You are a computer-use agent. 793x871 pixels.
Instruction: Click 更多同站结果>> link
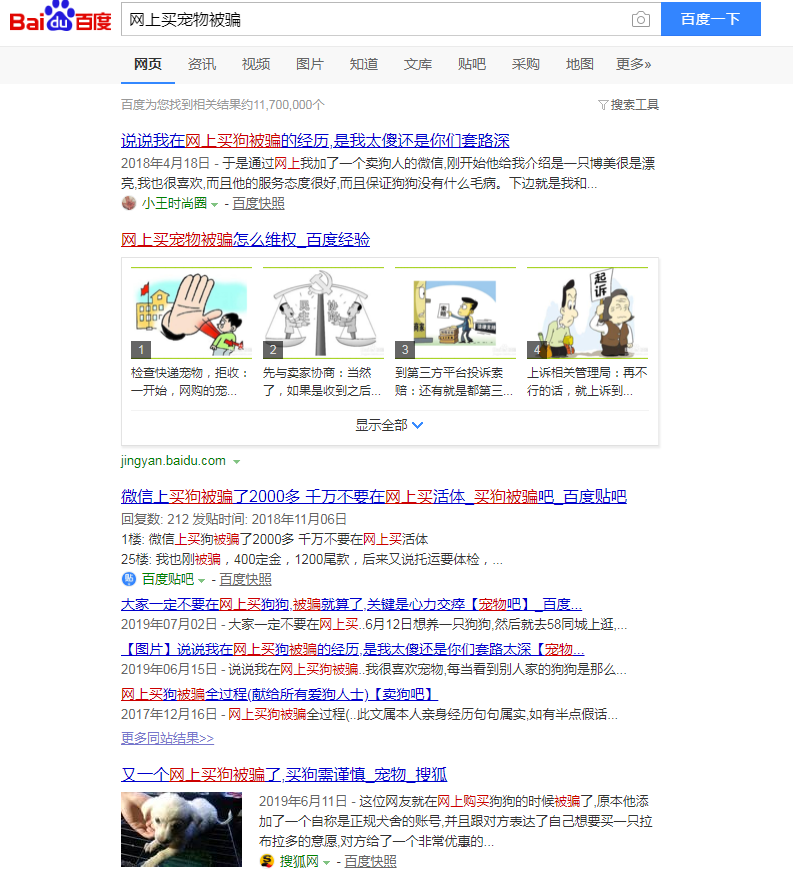click(x=167, y=738)
